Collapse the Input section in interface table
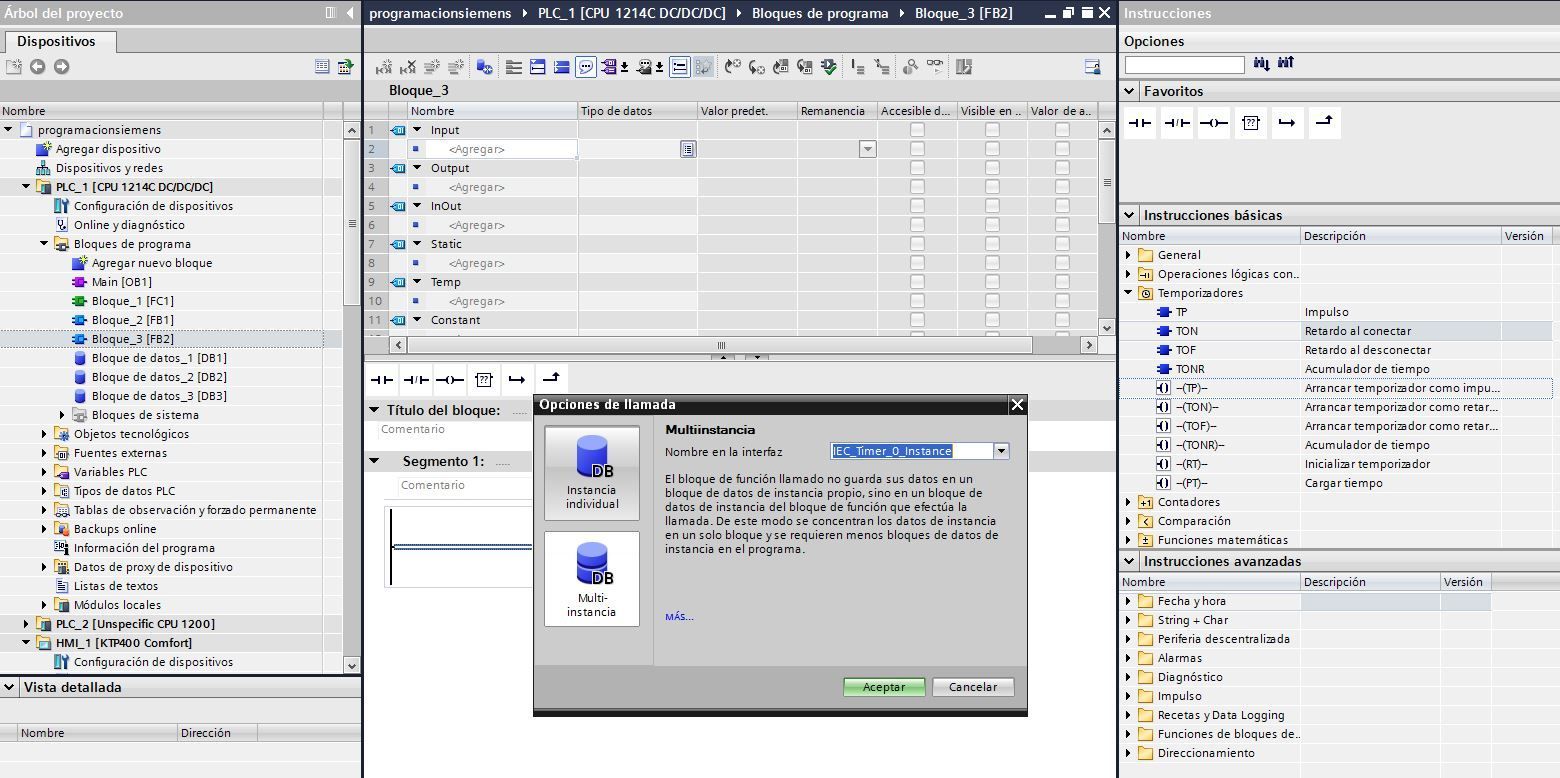 (418, 130)
